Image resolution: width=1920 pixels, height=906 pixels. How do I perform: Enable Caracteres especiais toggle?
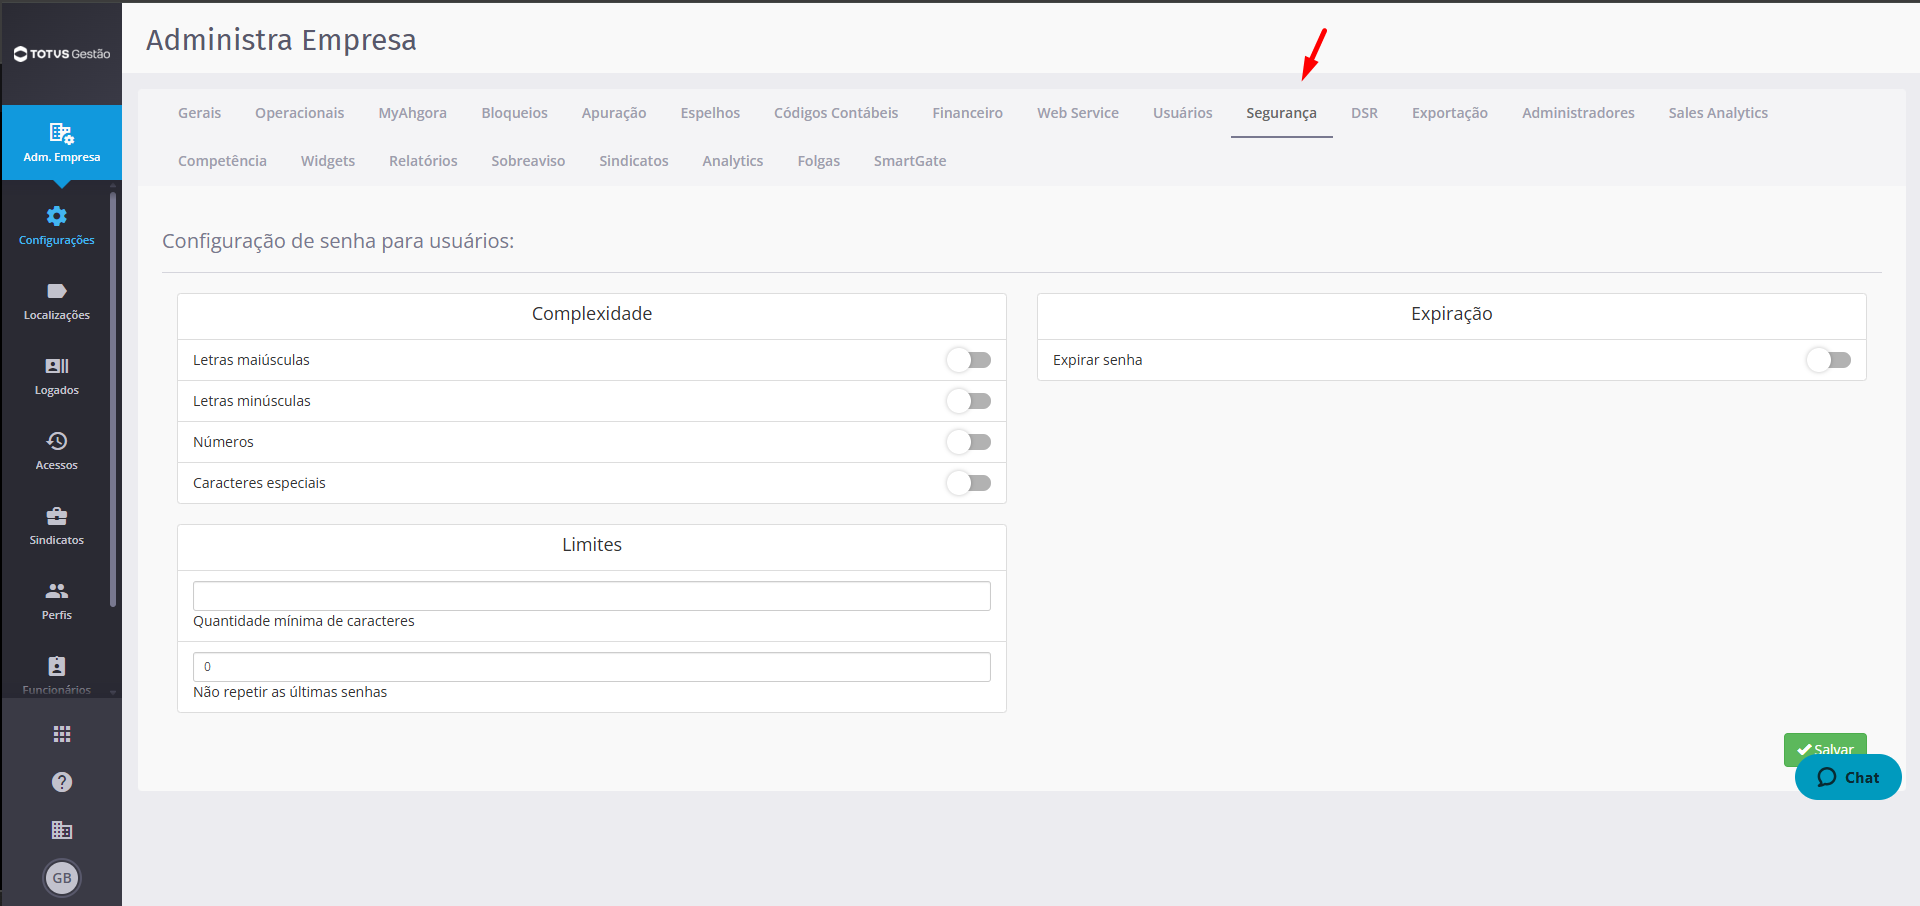968,483
